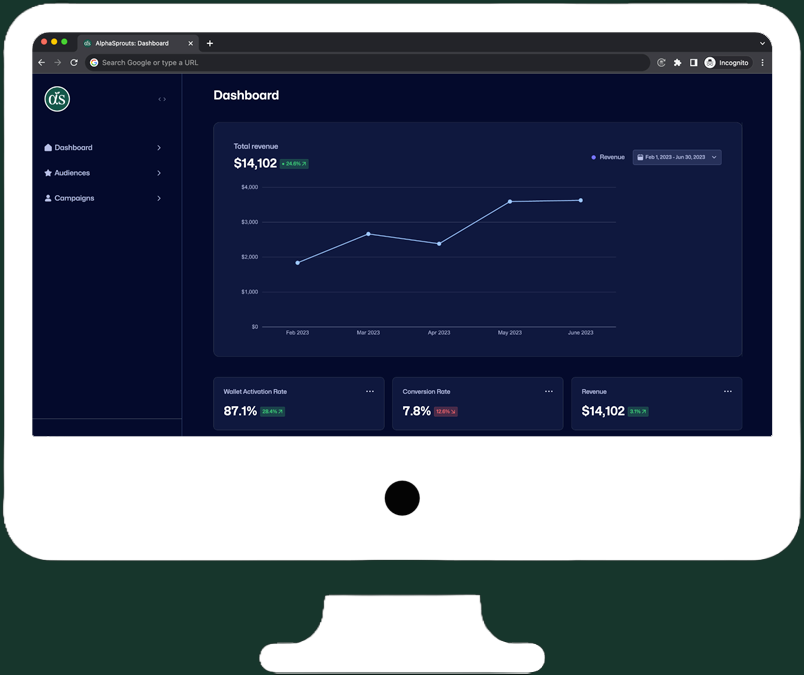
Task: Open the browser extensions puzzle icon
Action: [677, 63]
